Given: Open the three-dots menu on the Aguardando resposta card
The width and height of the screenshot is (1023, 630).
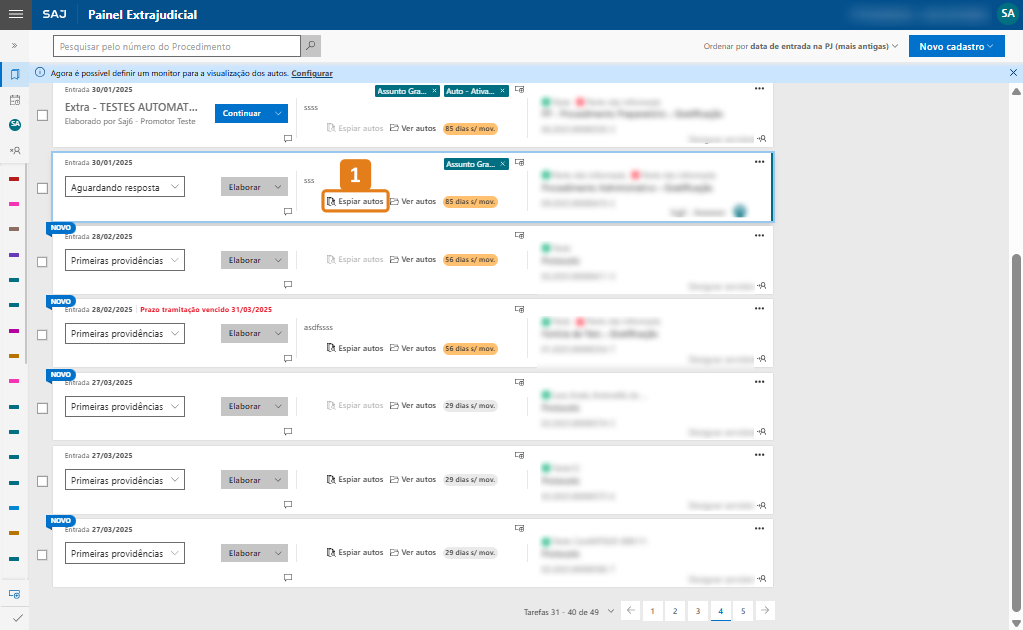Looking at the screenshot, I should (759, 161).
